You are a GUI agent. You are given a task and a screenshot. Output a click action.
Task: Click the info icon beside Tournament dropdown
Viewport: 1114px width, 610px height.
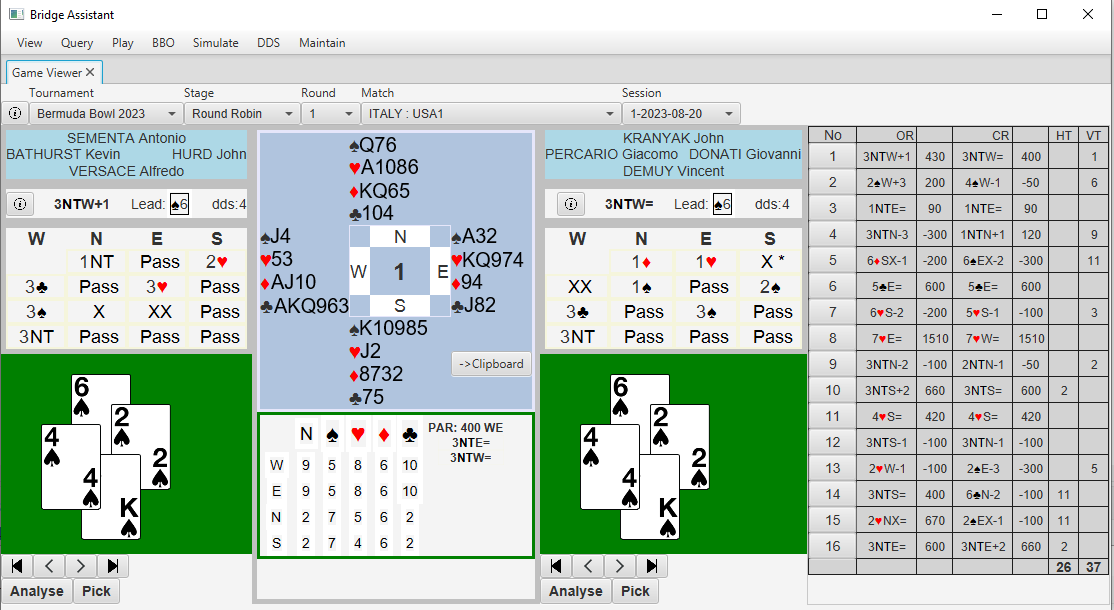click(x=15, y=113)
